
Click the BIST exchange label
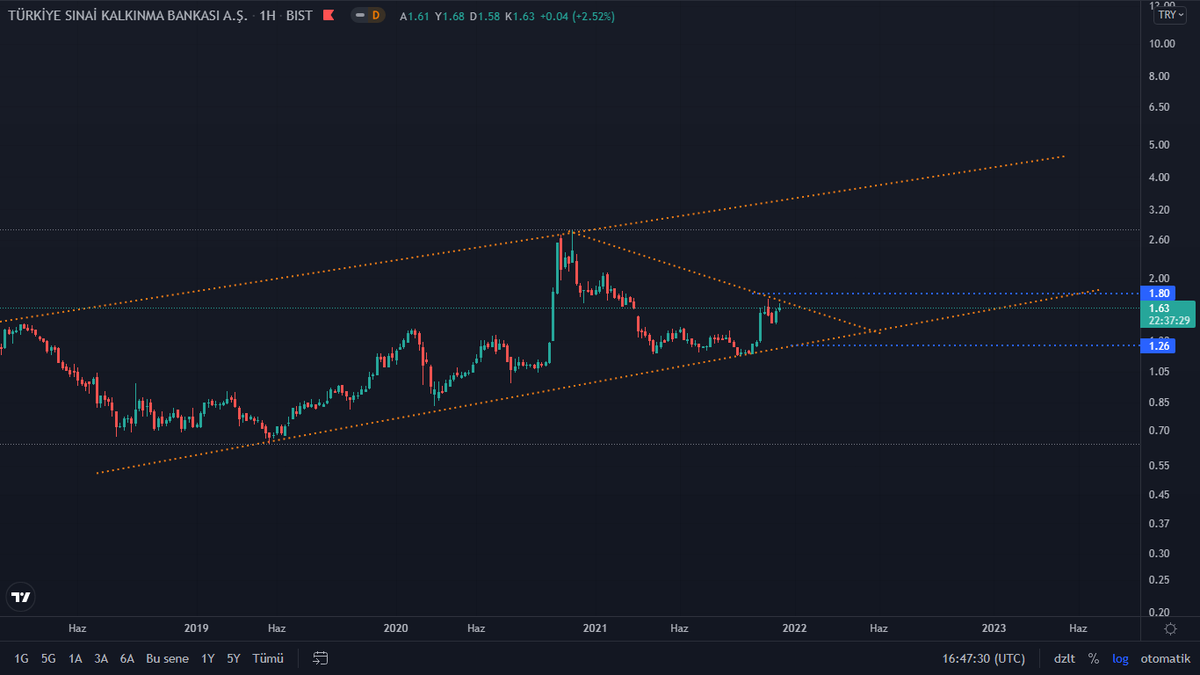coord(300,15)
